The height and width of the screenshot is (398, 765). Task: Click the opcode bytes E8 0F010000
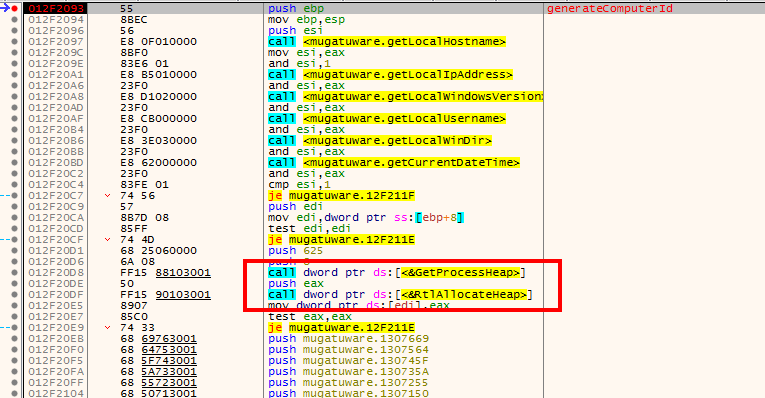click(x=159, y=41)
